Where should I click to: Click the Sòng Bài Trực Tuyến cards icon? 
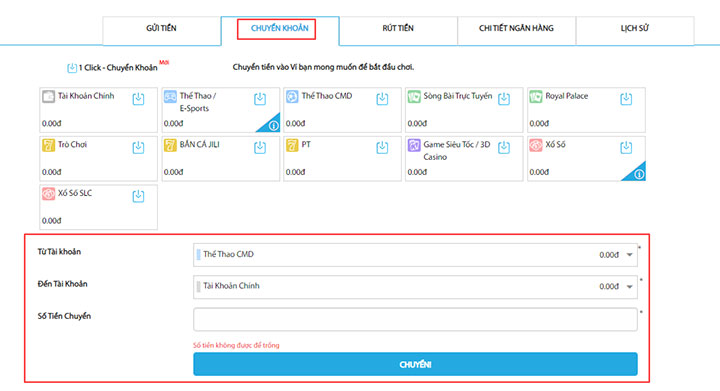tap(414, 96)
